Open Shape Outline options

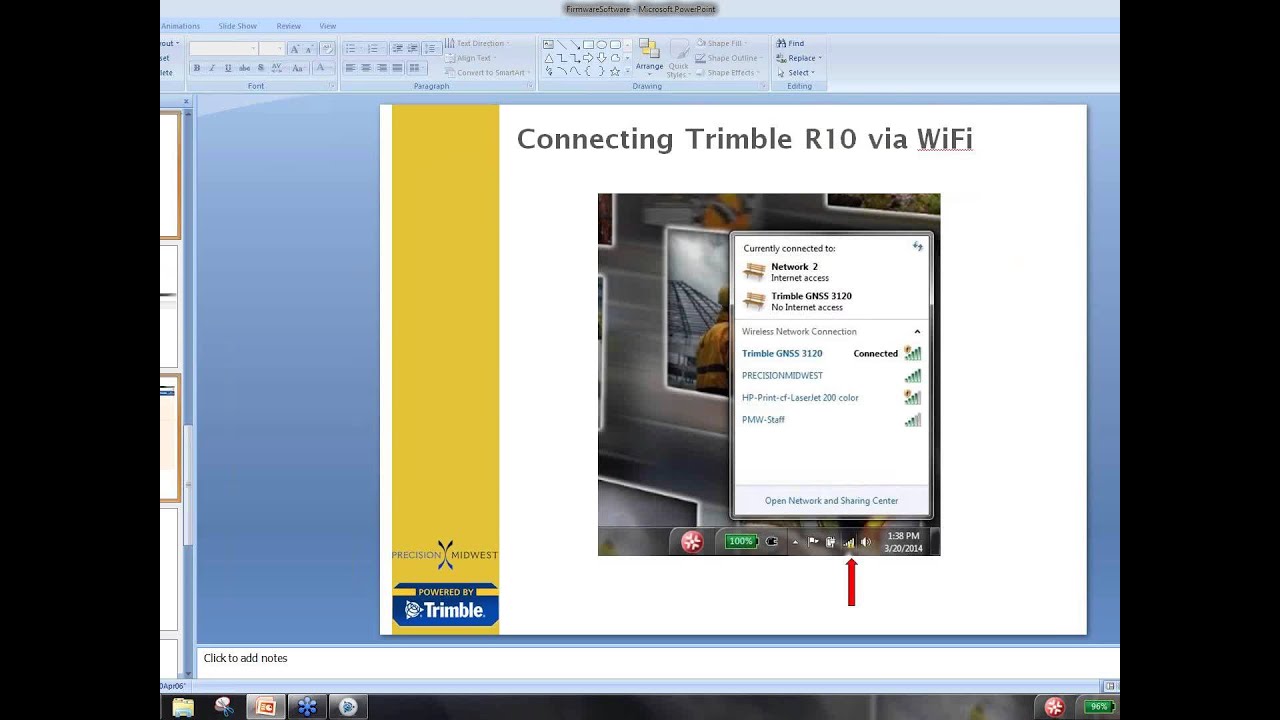click(x=727, y=58)
